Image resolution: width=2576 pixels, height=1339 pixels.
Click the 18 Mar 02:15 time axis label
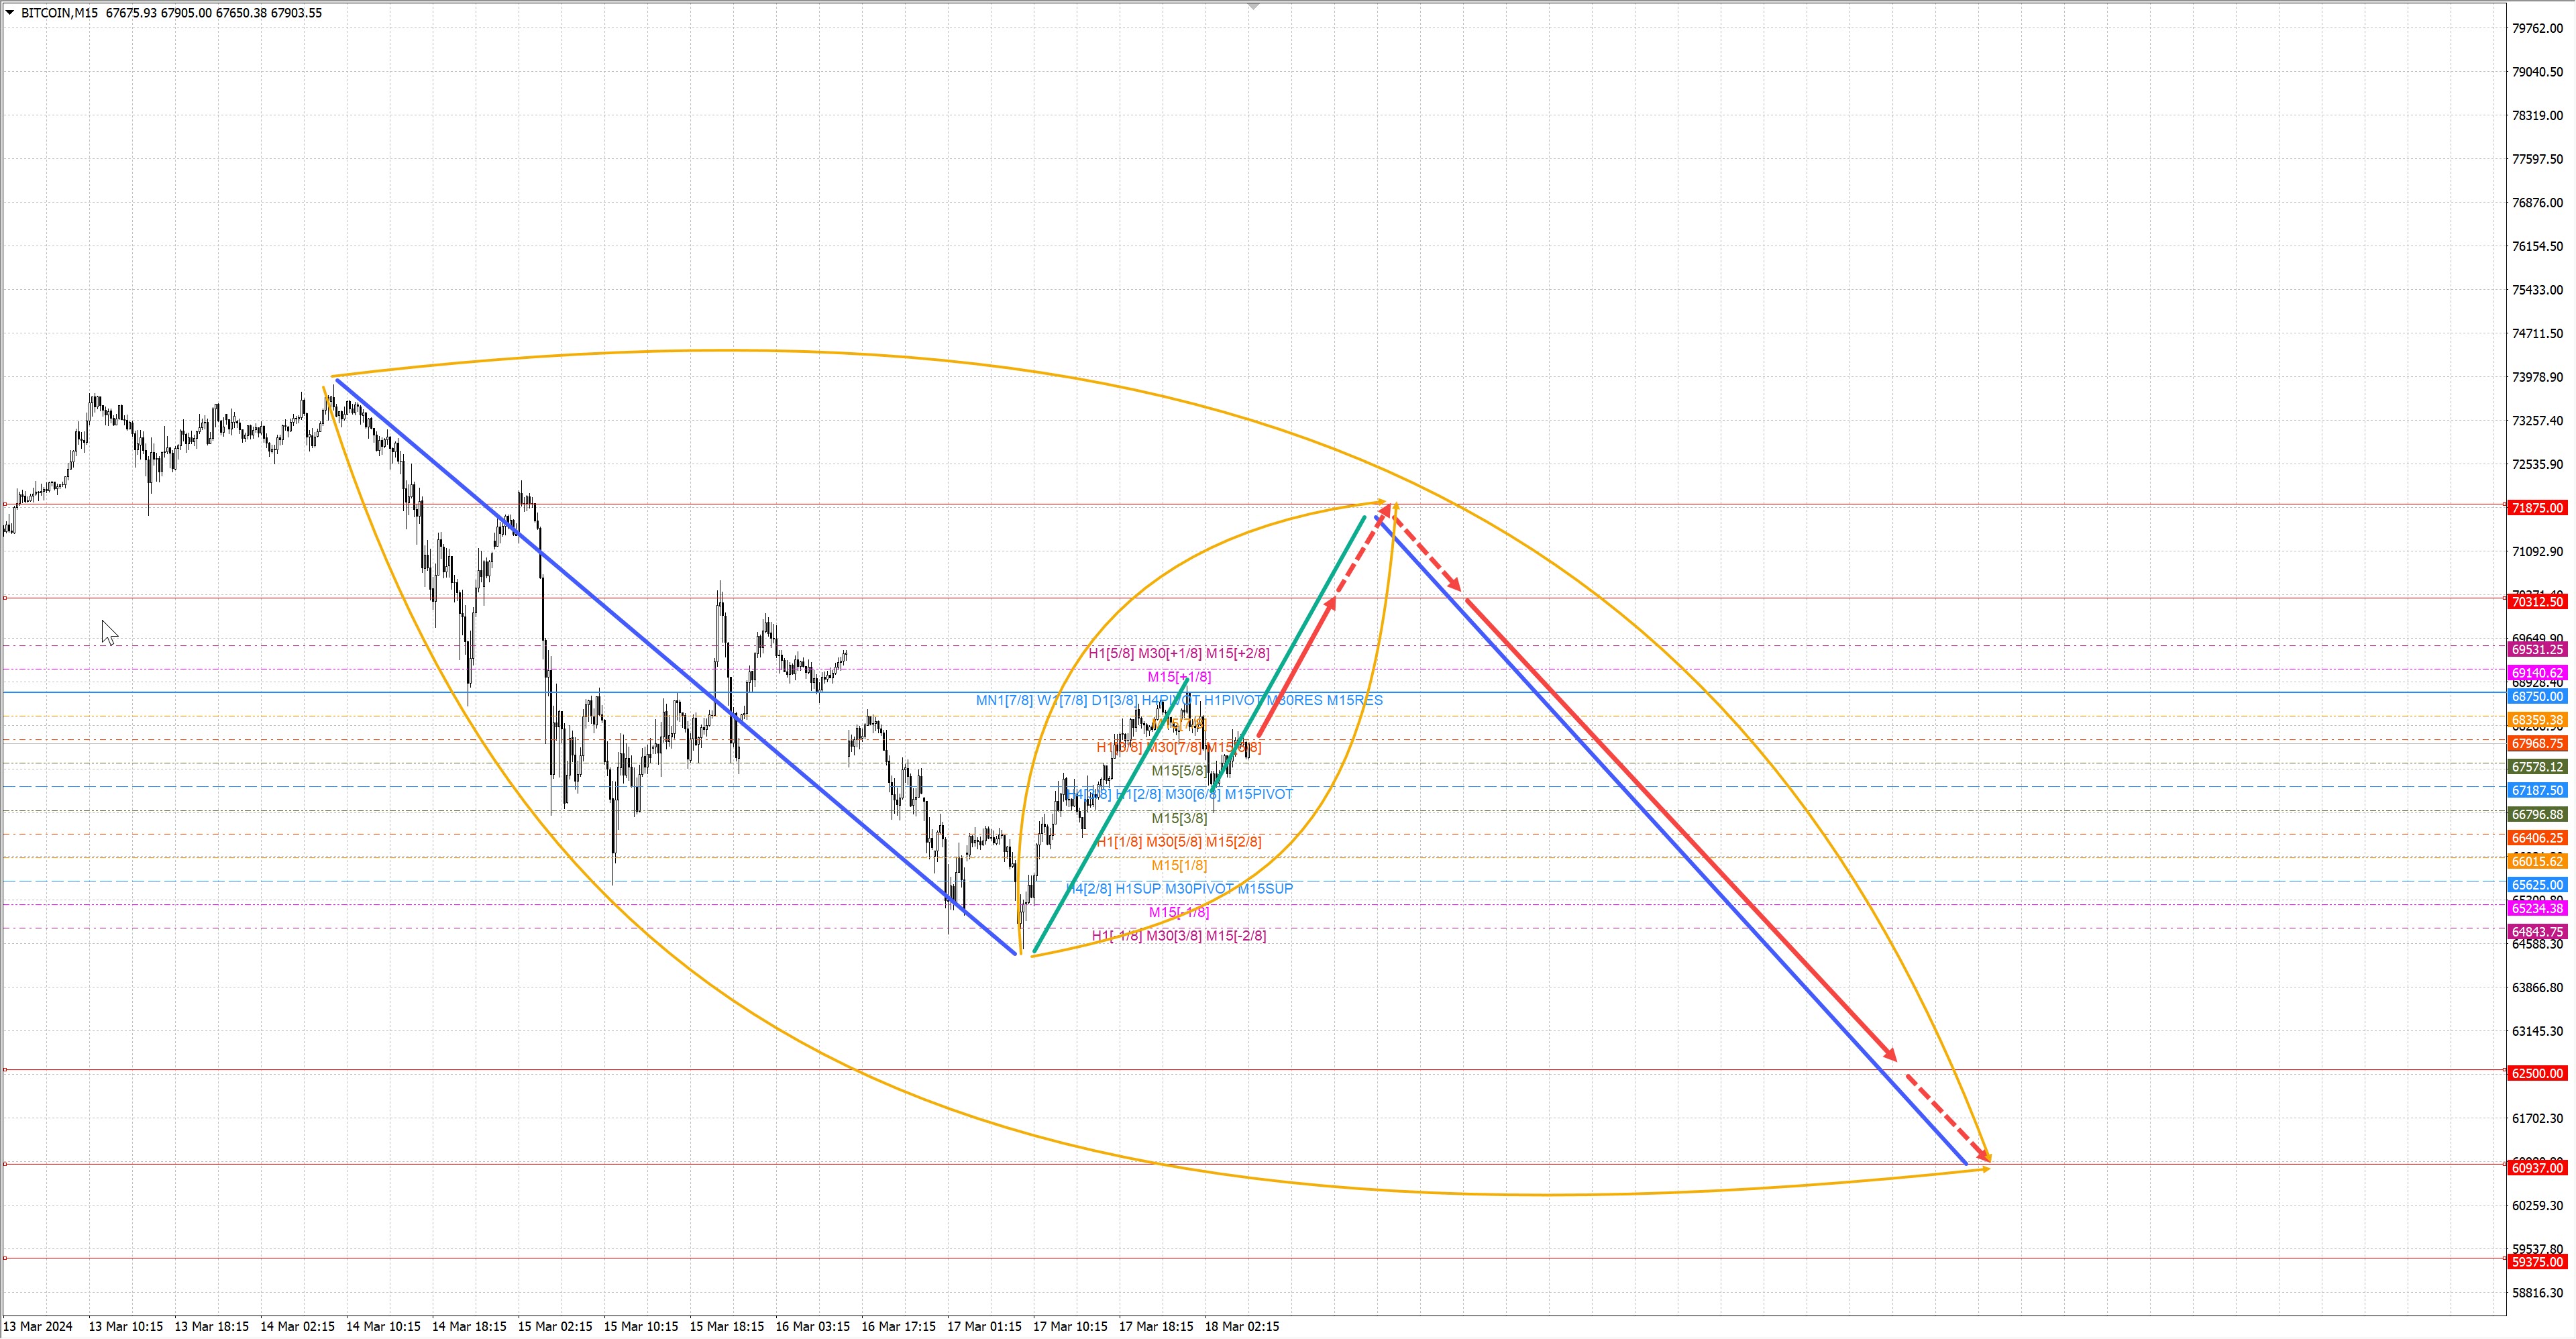1242,1326
